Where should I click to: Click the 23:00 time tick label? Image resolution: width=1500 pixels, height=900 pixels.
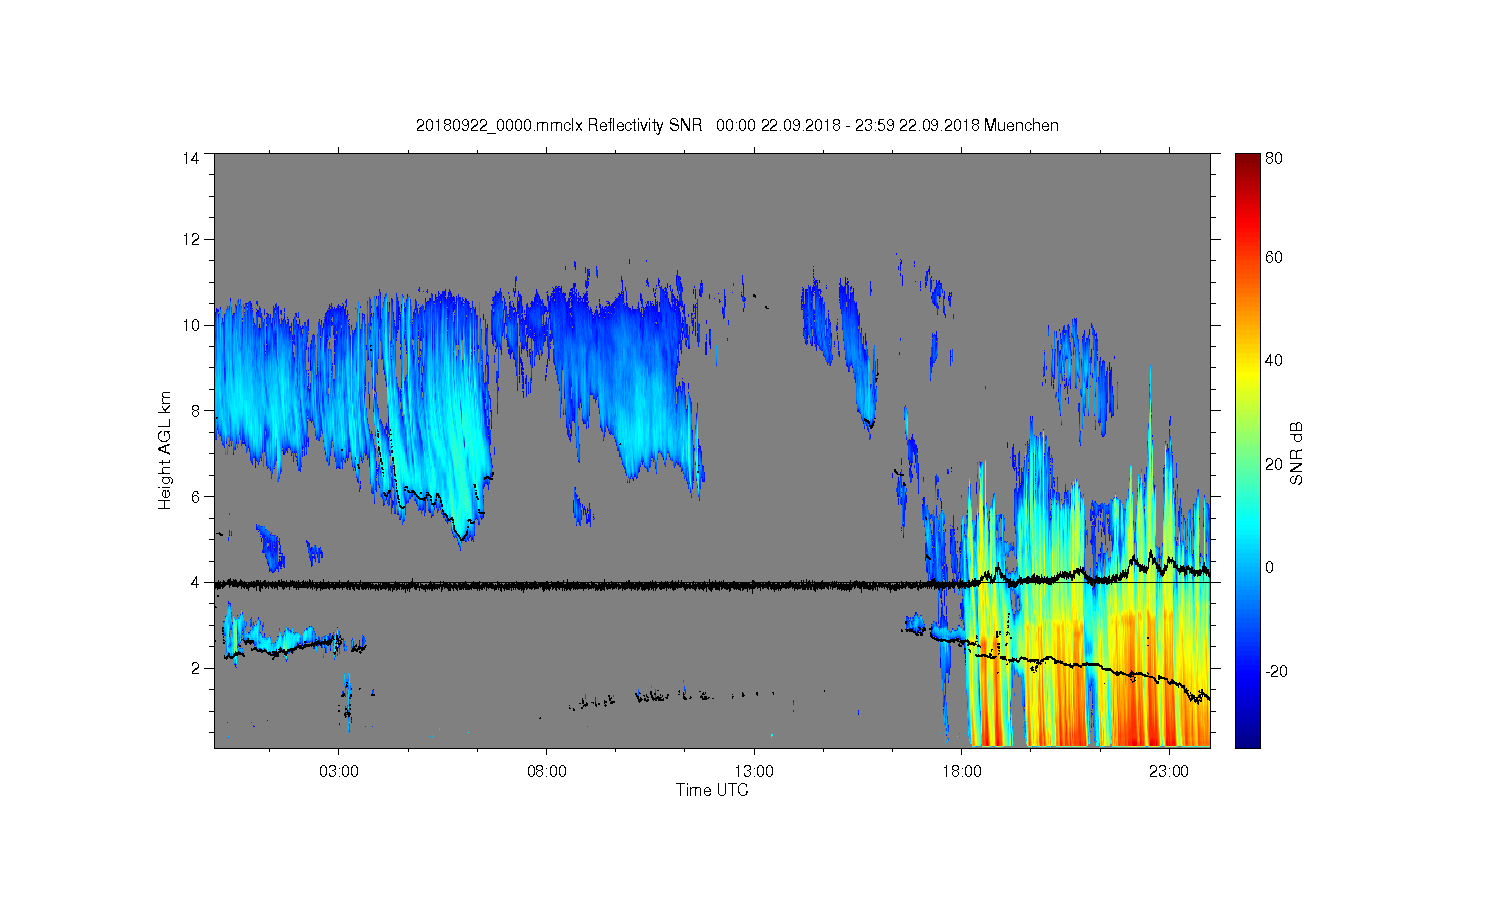click(1169, 772)
